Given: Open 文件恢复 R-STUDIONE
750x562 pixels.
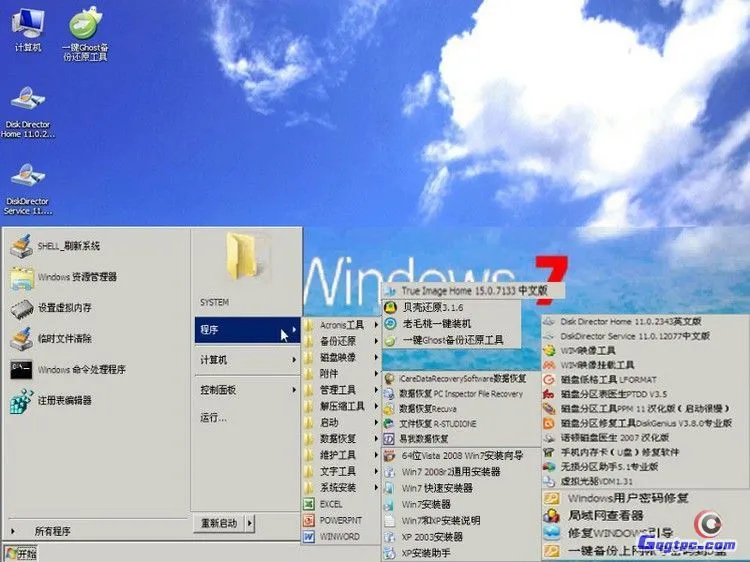Looking at the screenshot, I should (461, 424).
